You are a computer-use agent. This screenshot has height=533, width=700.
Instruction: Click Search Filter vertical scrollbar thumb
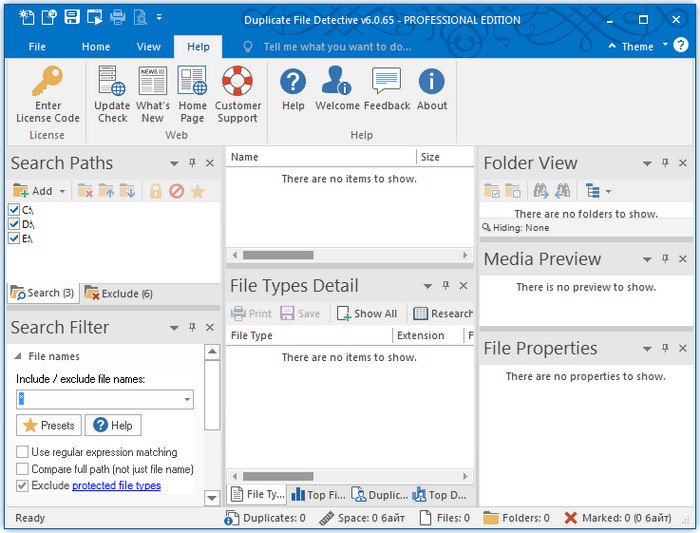point(212,395)
